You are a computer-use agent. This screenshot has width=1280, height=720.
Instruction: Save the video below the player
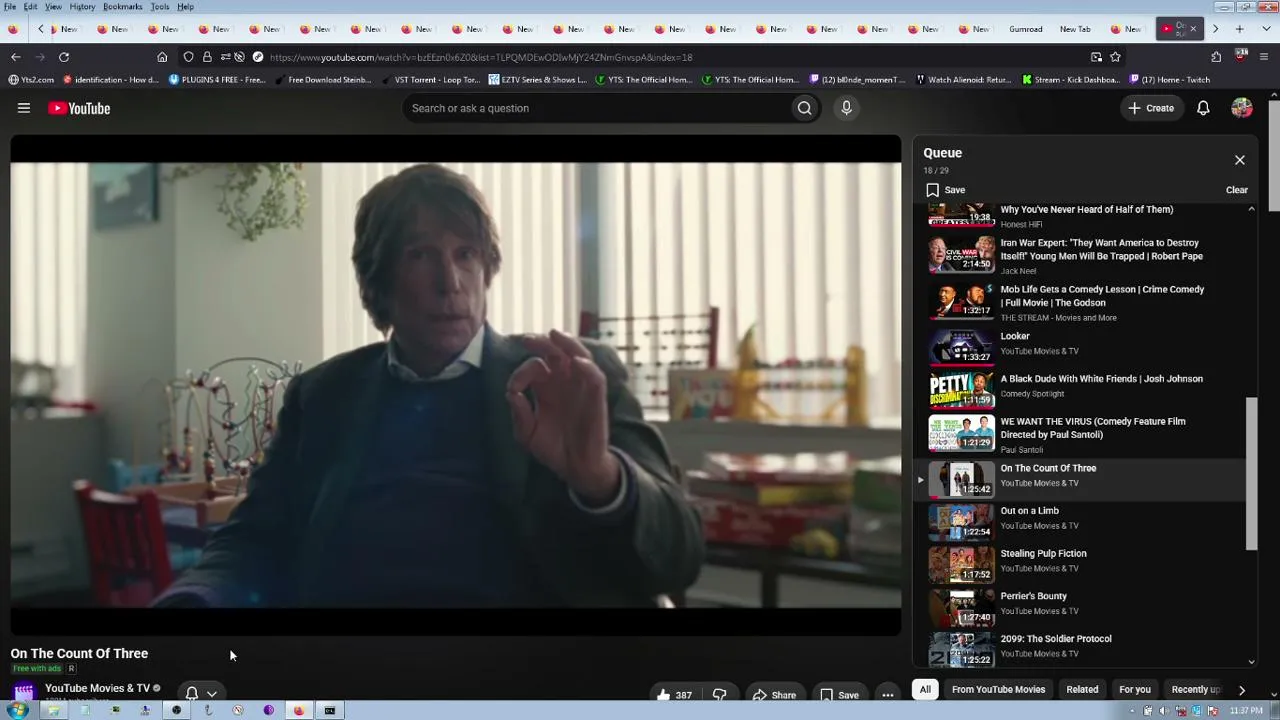pos(839,695)
